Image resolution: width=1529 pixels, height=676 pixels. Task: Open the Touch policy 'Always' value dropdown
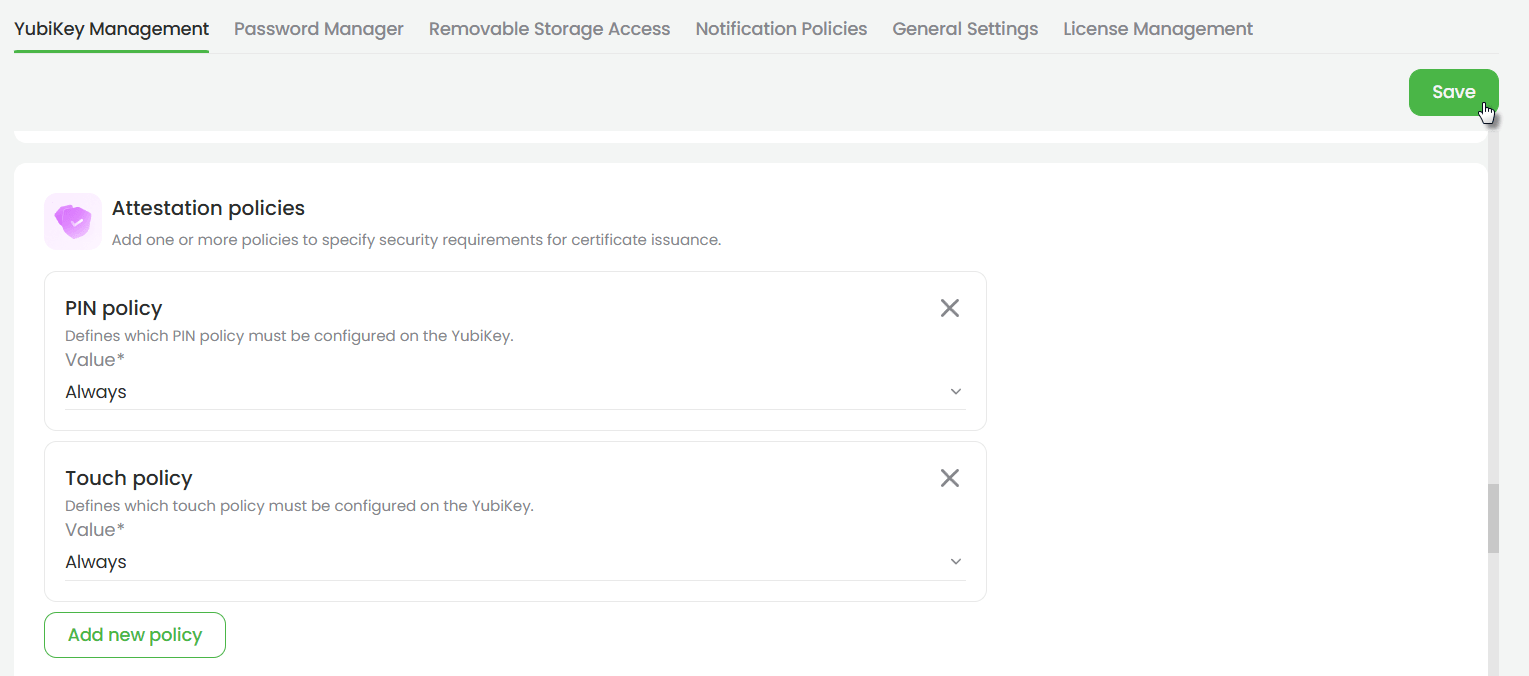(515, 562)
